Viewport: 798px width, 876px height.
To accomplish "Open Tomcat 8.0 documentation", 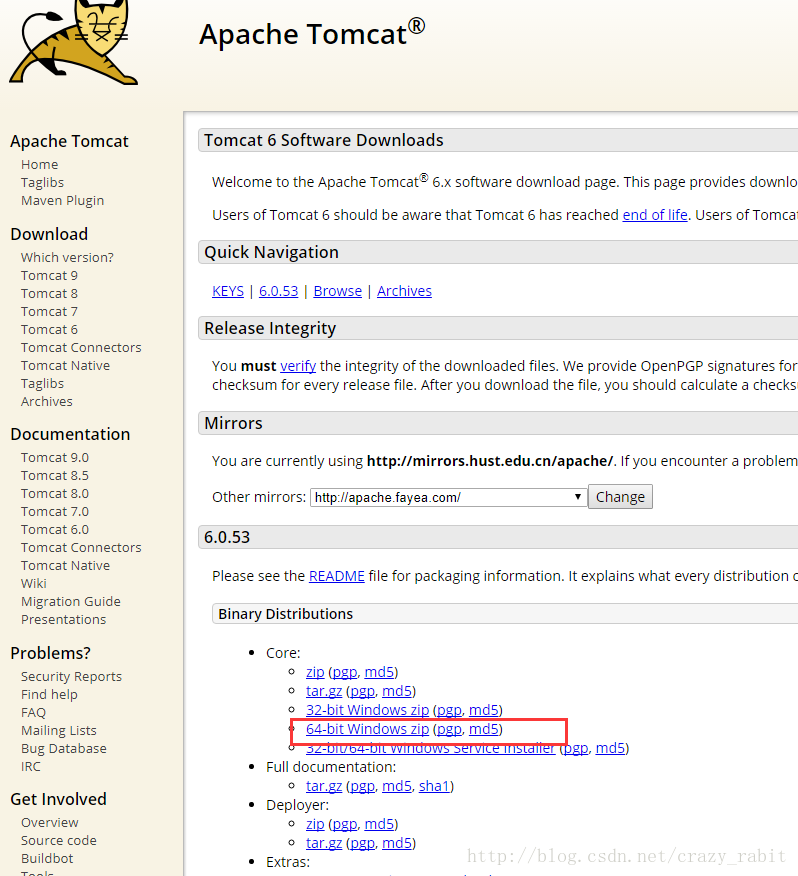I will [55, 493].
